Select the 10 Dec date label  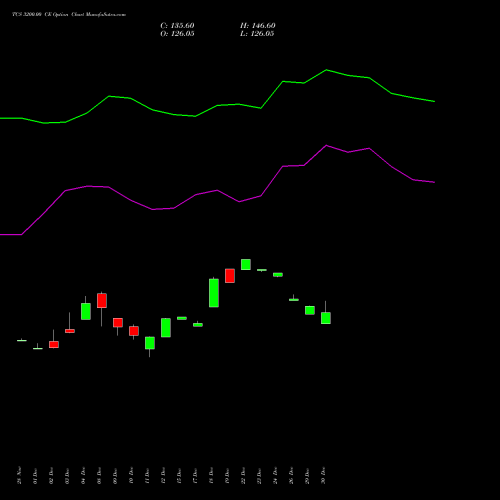click(x=131, y=475)
